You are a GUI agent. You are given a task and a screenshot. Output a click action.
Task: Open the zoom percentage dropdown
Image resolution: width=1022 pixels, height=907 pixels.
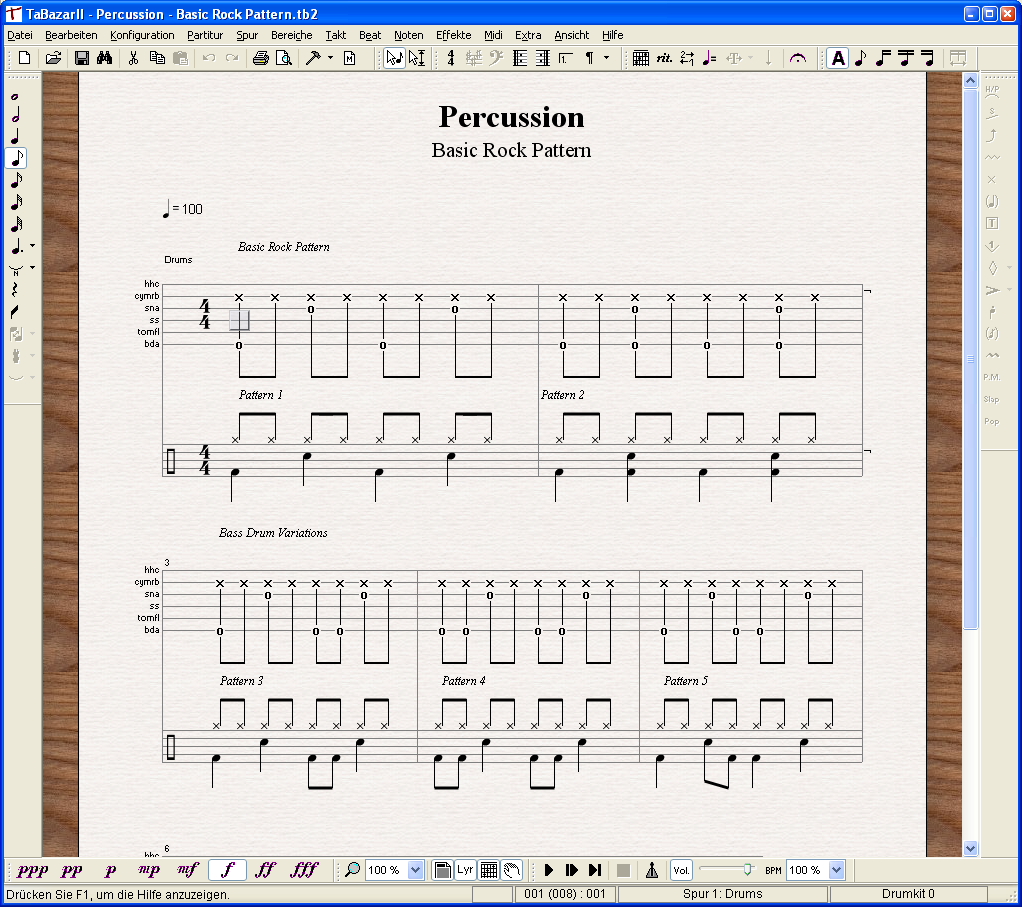pyautogui.click(x=416, y=870)
